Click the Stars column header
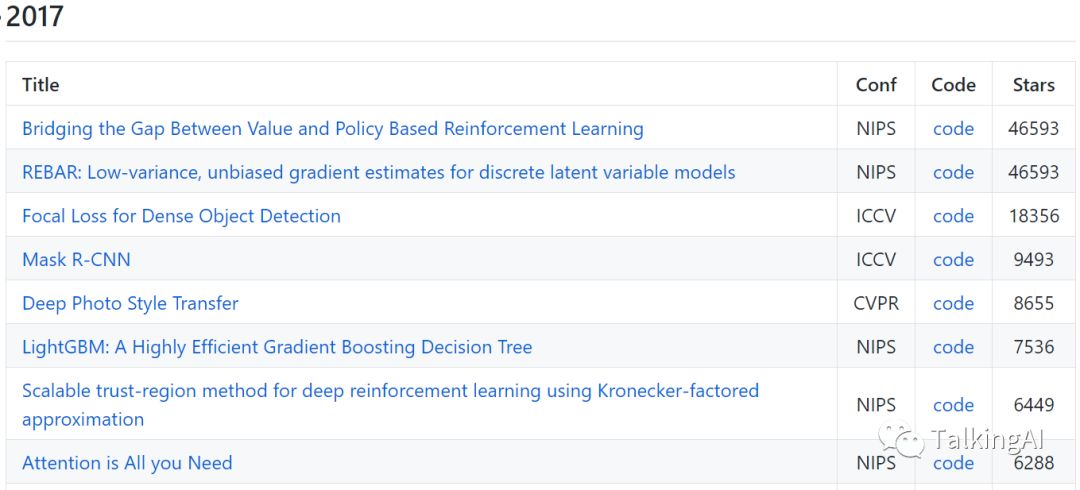Screen dimensions: 1080x490 click(x=1033, y=85)
